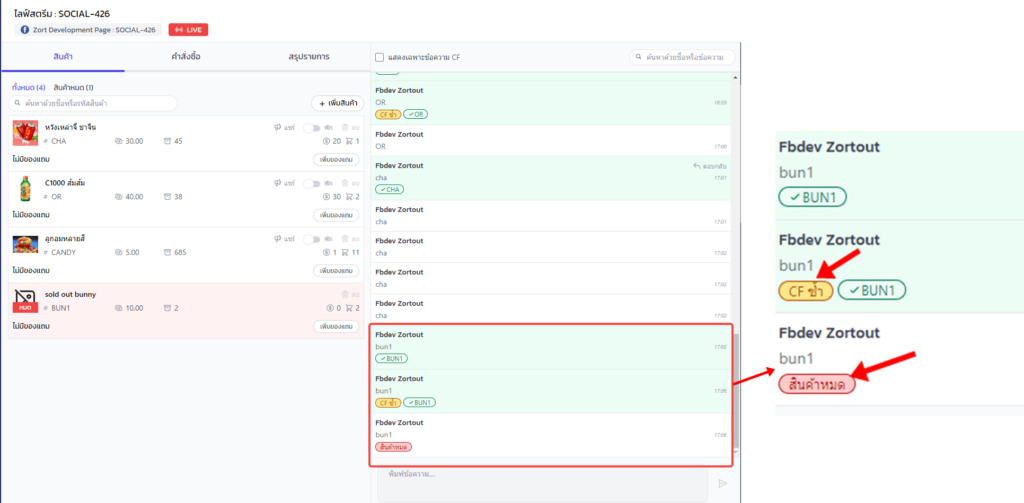
Task: Click the red LIVE status badge
Action: [x=188, y=30]
